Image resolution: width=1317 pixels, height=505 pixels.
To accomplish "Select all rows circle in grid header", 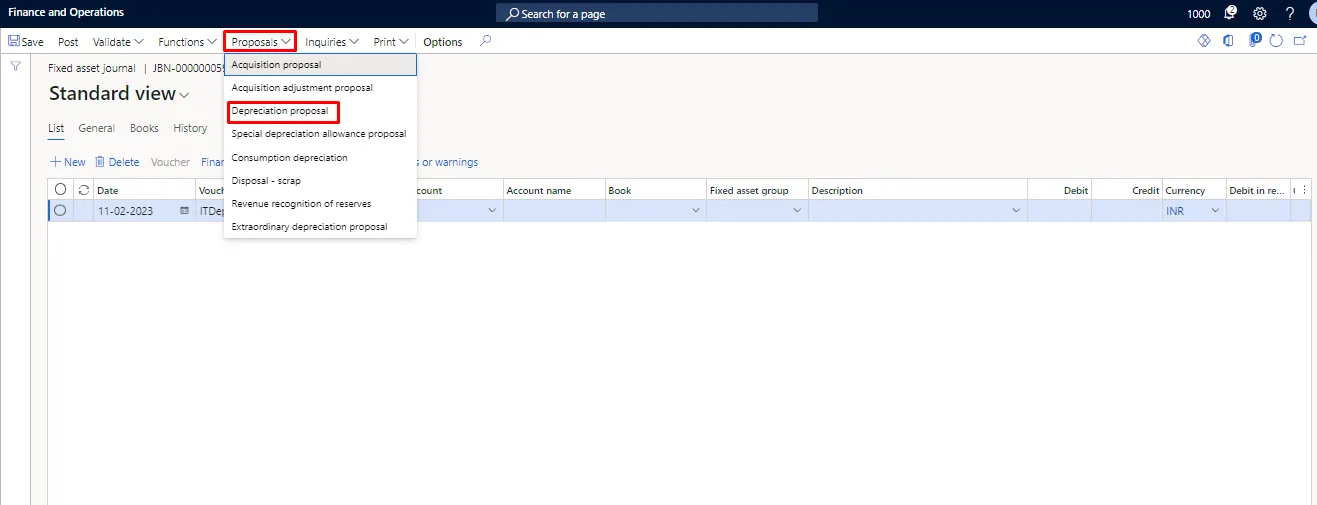I will [x=60, y=190].
